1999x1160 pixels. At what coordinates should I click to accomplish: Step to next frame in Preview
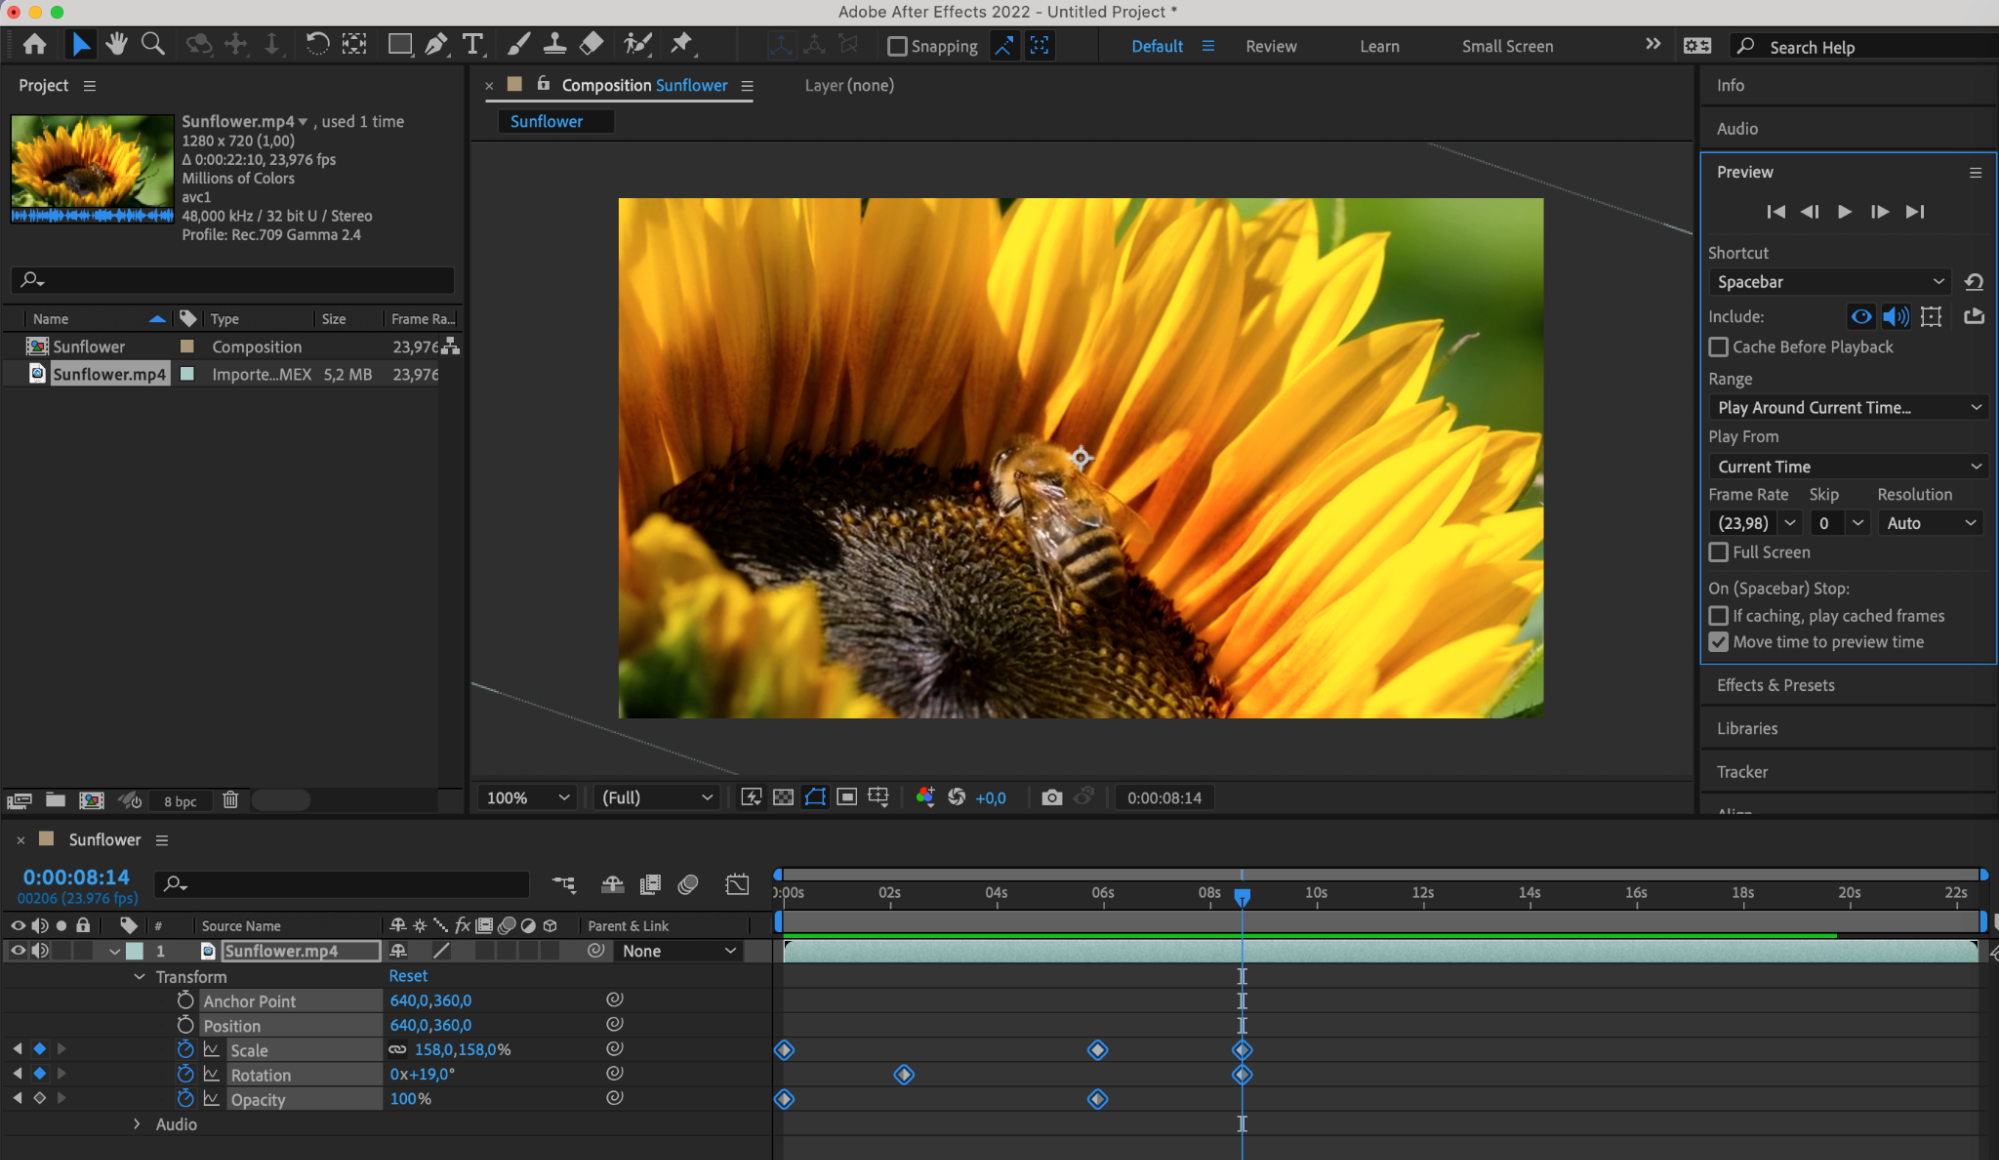pyautogui.click(x=1879, y=212)
